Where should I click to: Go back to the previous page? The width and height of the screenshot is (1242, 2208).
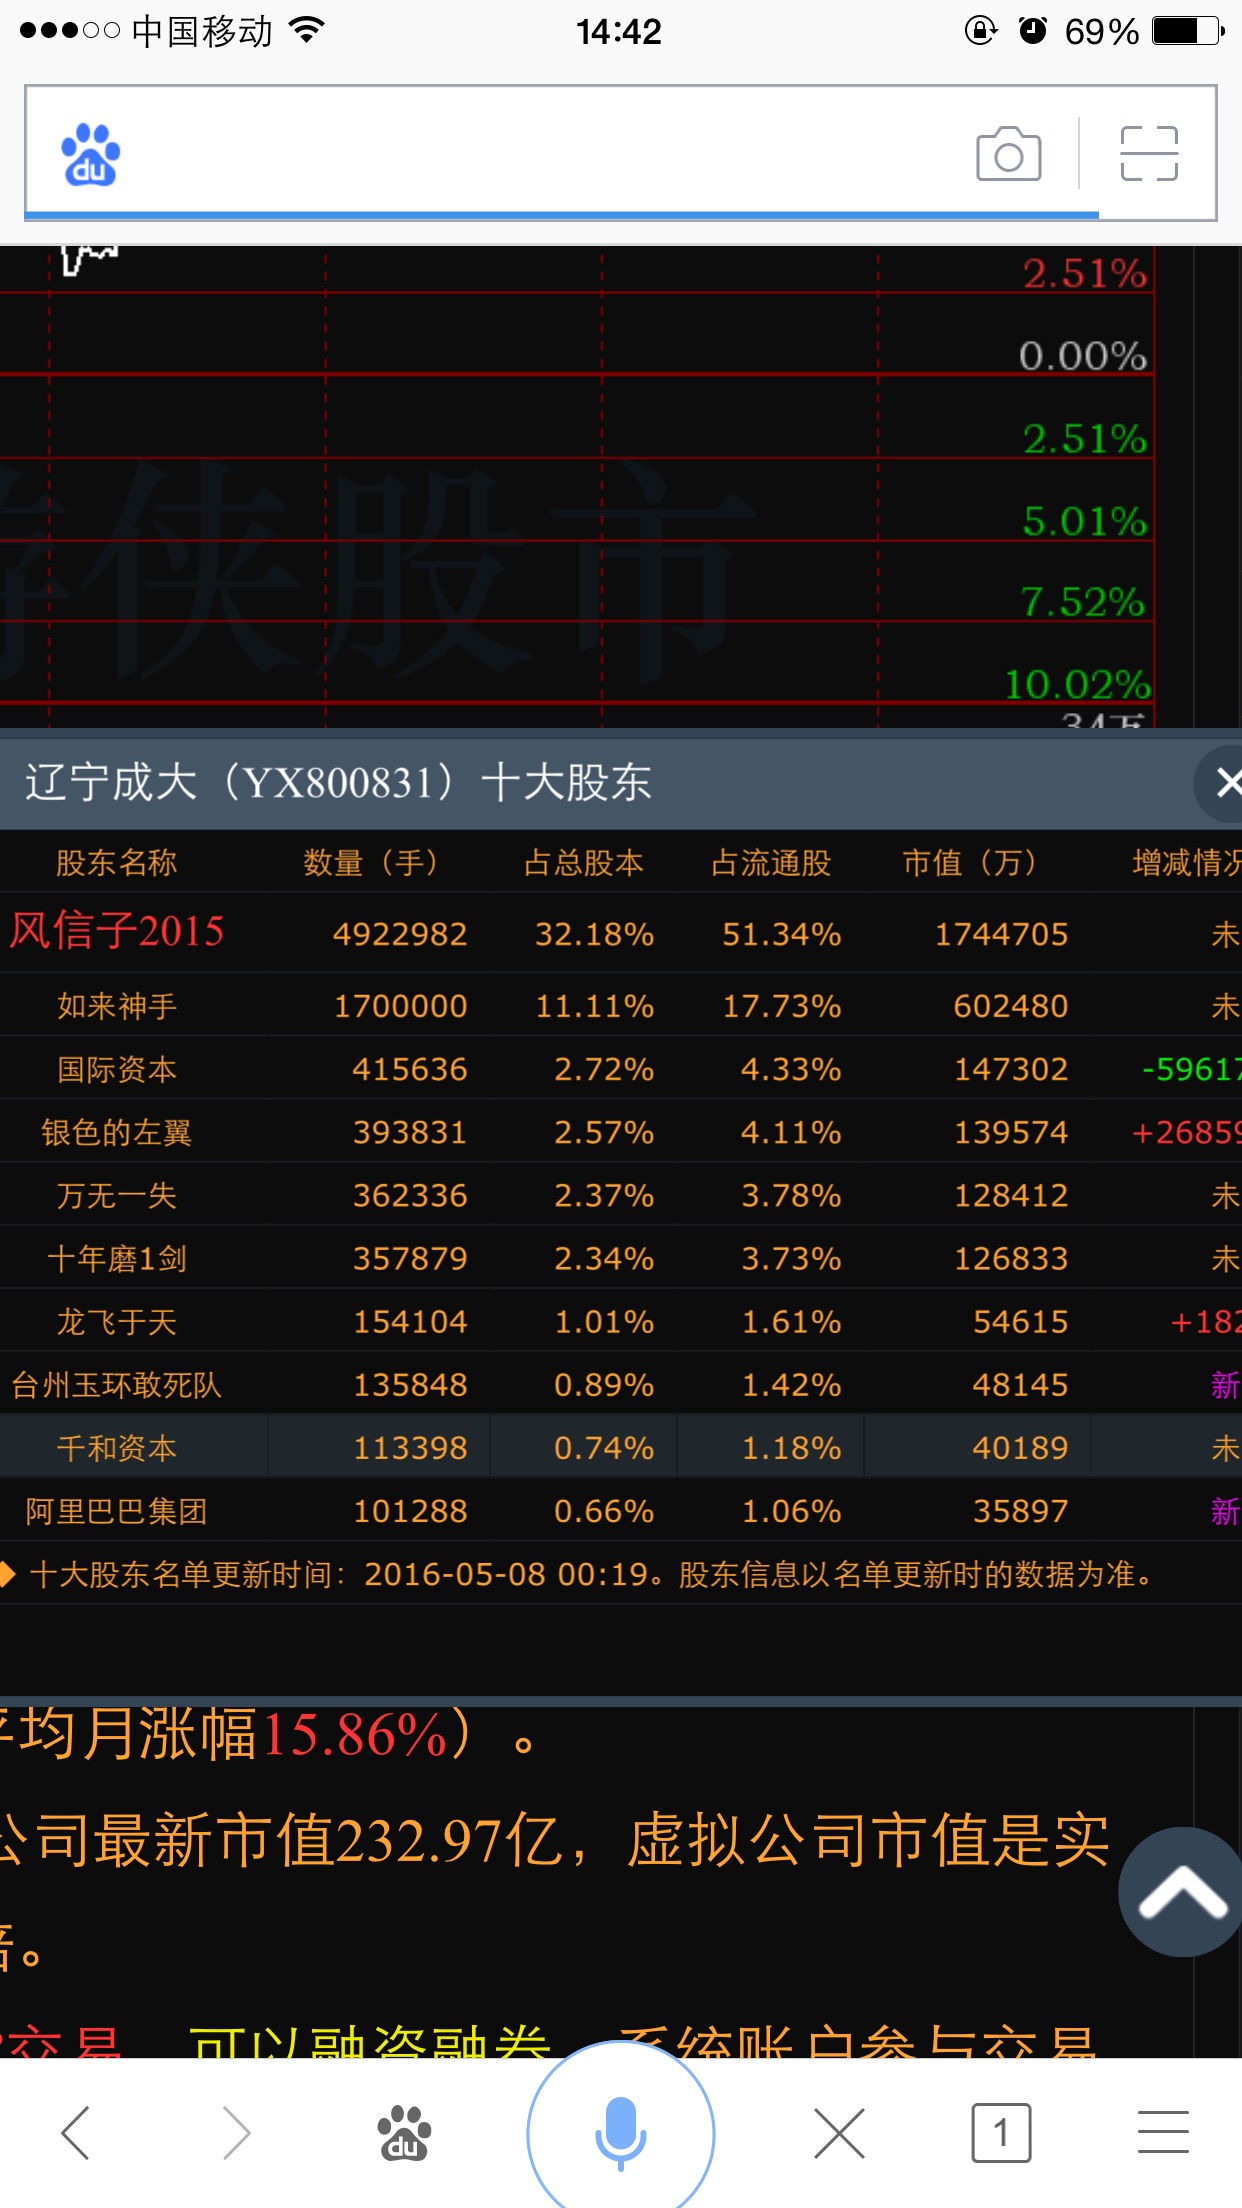coord(77,2132)
